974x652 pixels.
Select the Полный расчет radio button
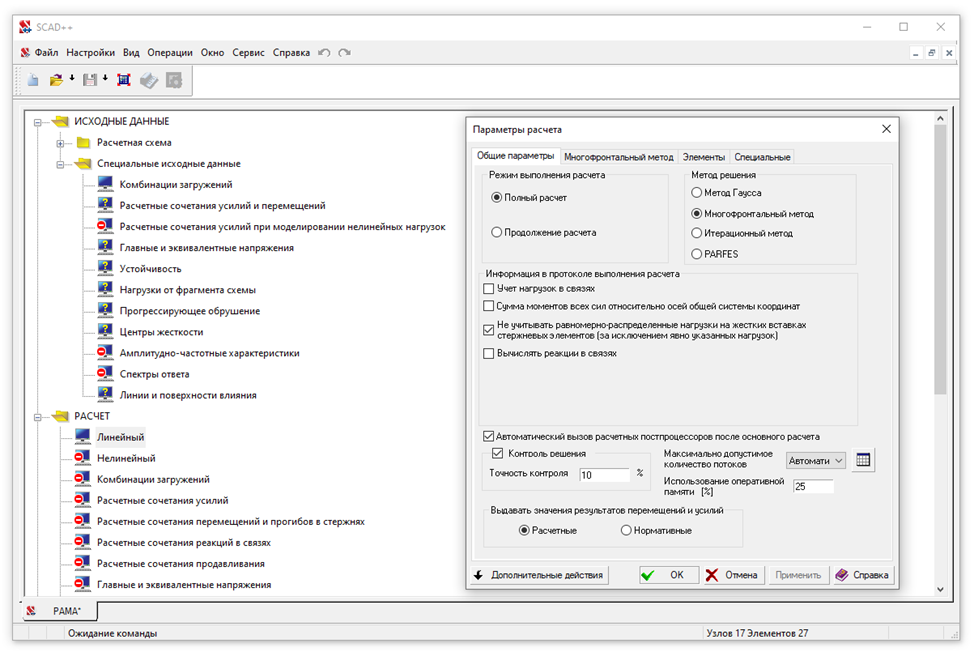coord(496,197)
